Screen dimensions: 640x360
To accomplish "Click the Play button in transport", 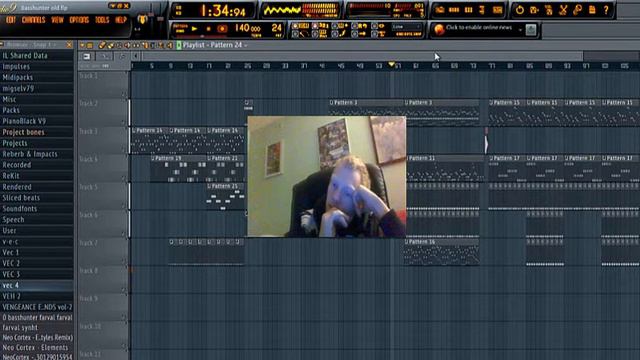I will pos(195,29).
